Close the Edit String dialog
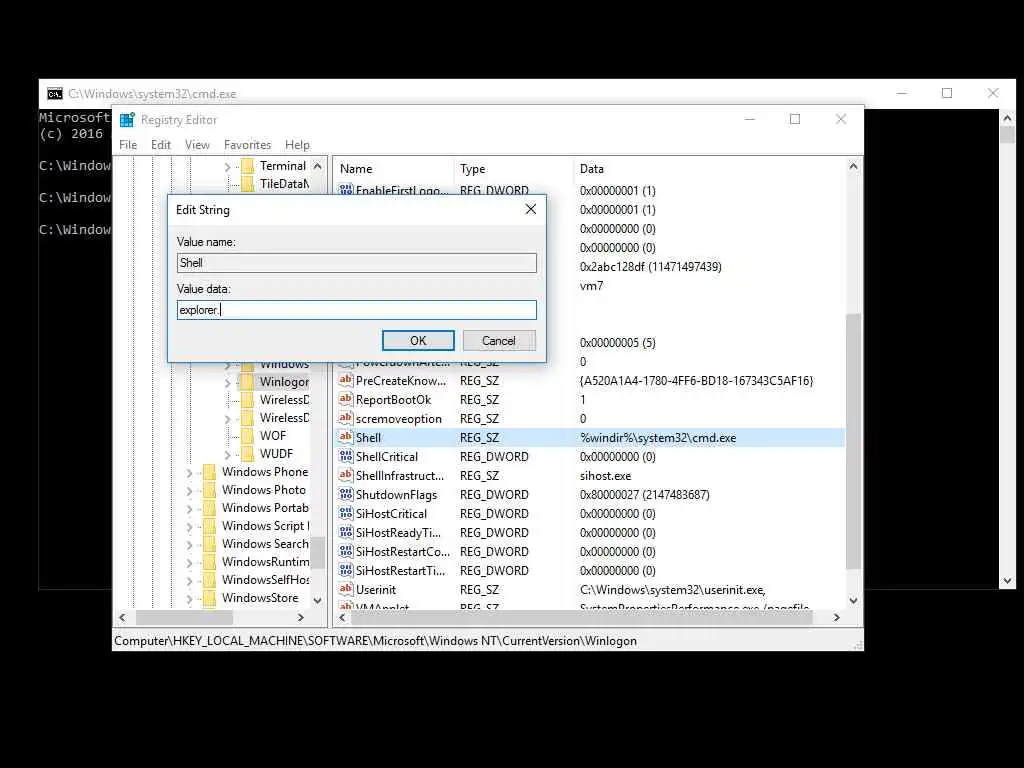1024x768 pixels. tap(530, 209)
